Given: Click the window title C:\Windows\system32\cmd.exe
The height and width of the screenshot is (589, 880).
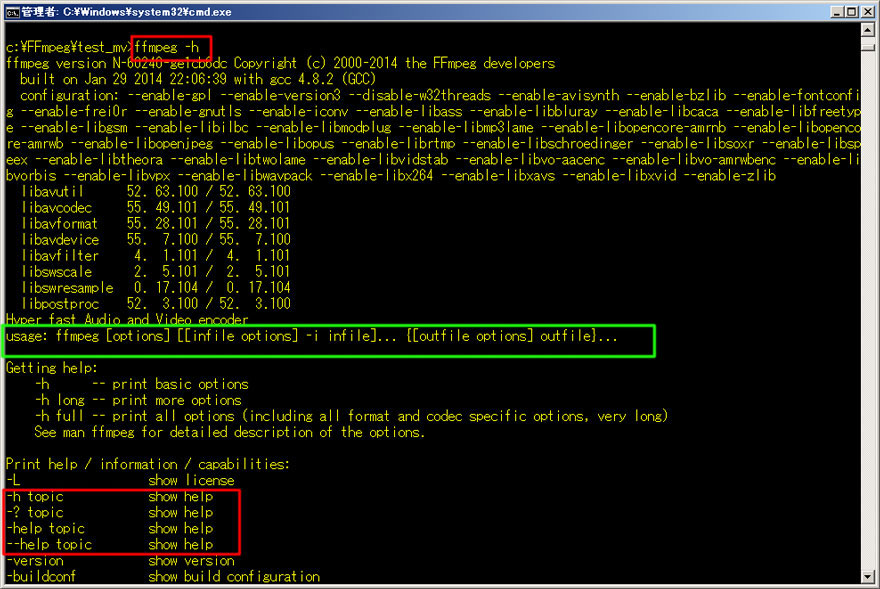Looking at the screenshot, I should (x=147, y=12).
